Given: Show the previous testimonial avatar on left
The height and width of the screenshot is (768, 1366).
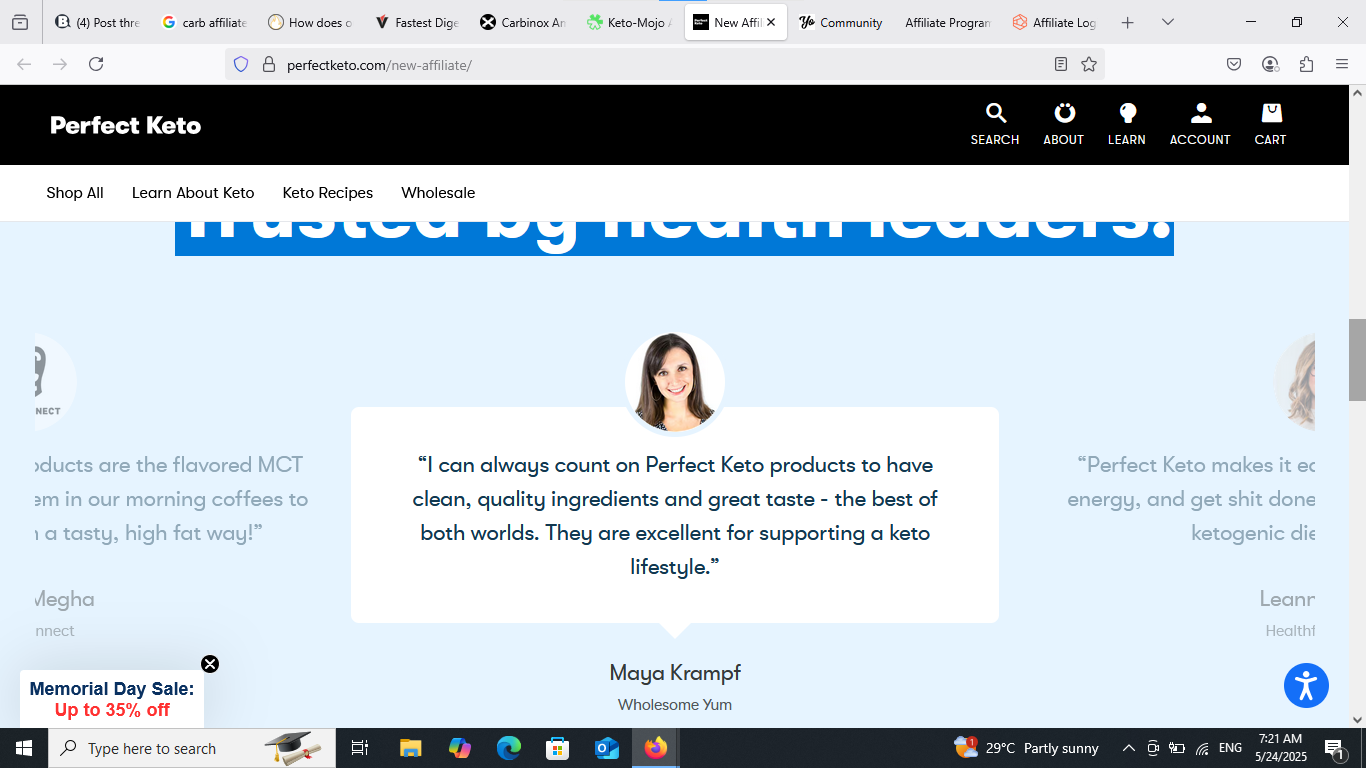Looking at the screenshot, I should point(55,383).
